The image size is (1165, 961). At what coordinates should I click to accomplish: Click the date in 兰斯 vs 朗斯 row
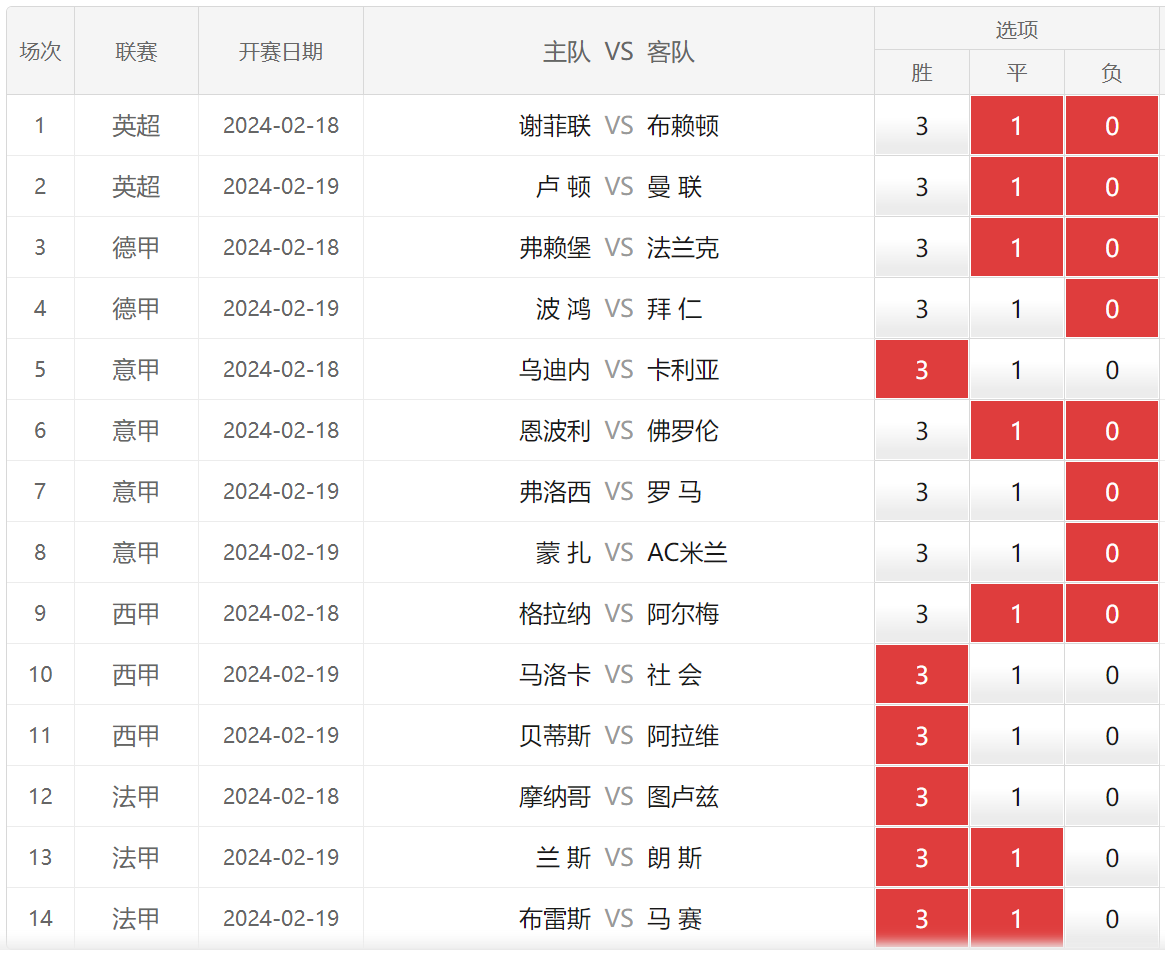[x=281, y=857]
